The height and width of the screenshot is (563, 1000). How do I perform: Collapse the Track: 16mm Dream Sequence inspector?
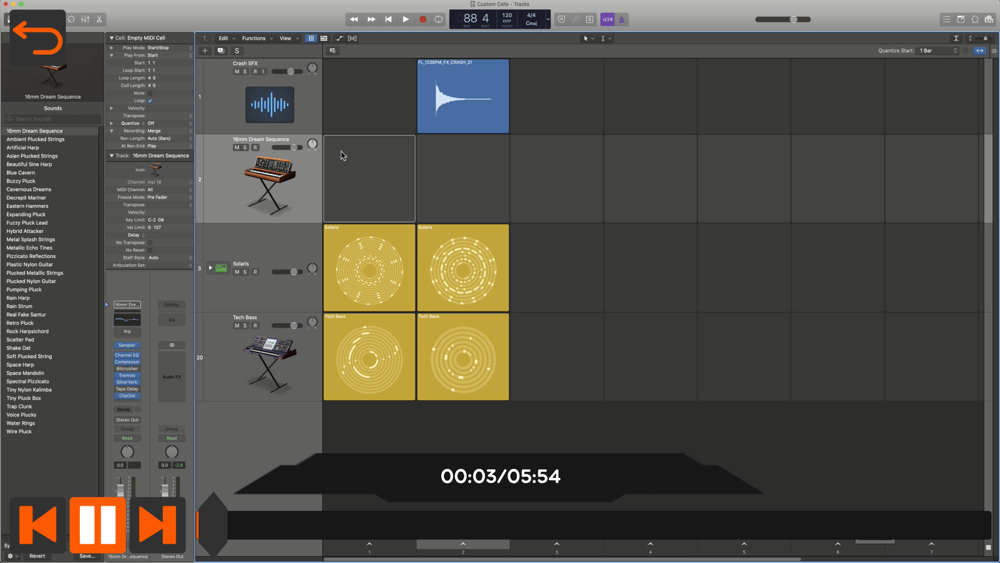tap(112, 156)
